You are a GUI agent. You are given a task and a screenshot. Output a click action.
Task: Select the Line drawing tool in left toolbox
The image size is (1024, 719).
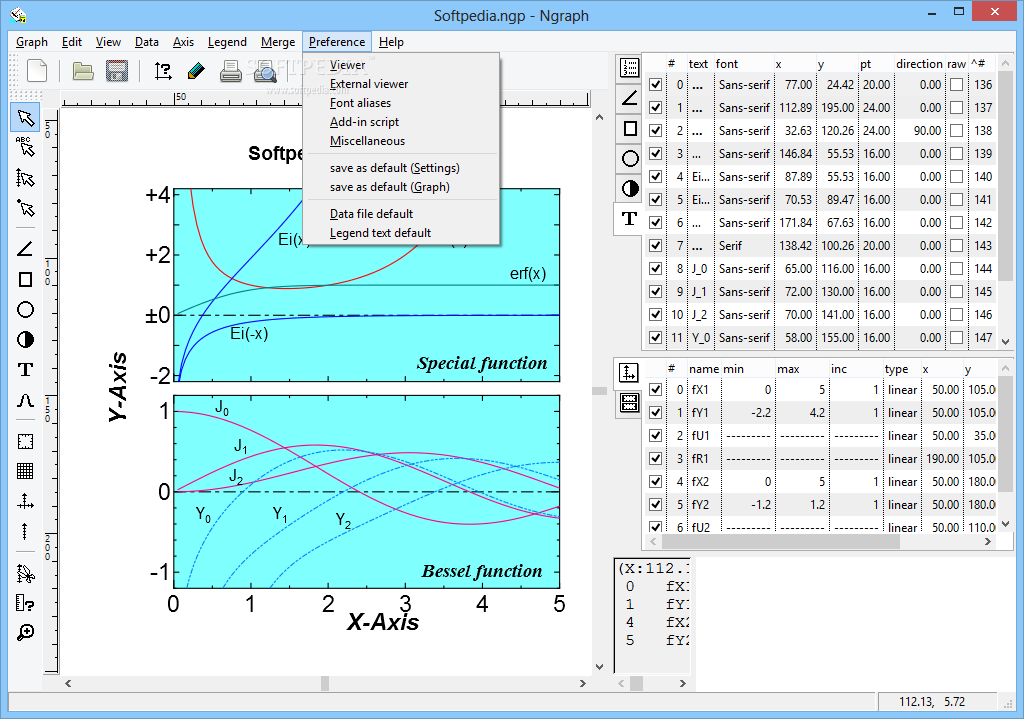pyautogui.click(x=25, y=249)
